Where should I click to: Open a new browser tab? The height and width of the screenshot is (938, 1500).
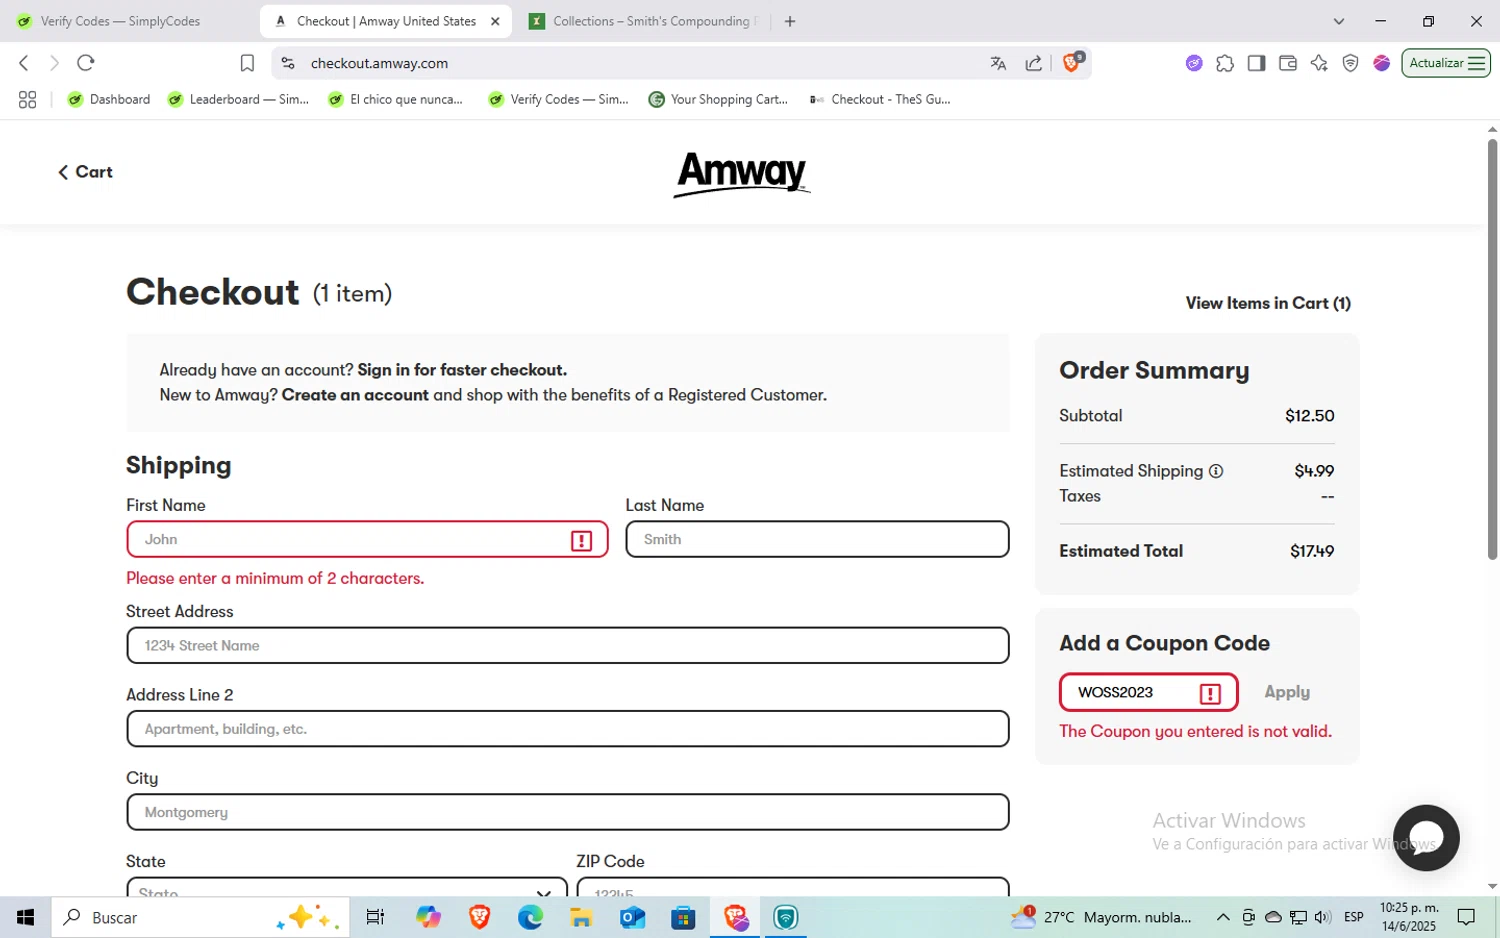[x=790, y=21]
